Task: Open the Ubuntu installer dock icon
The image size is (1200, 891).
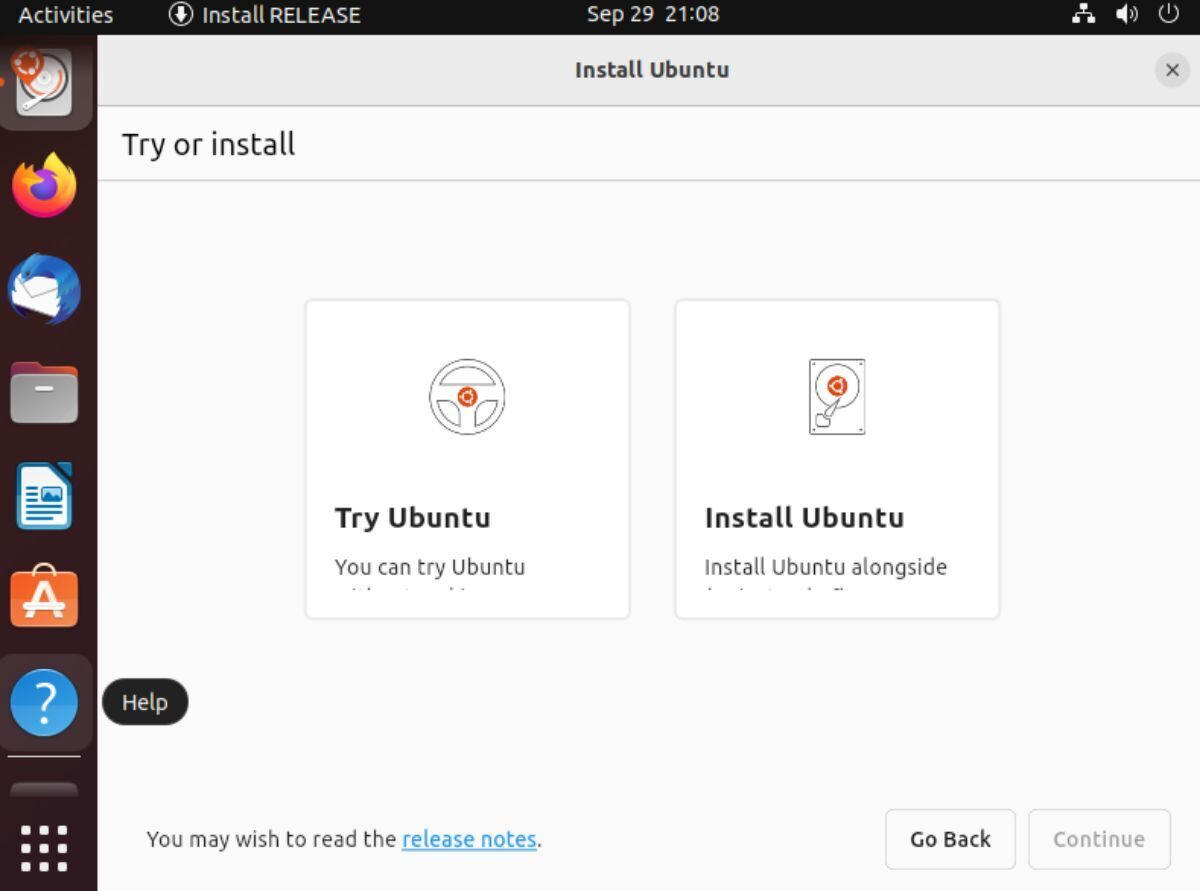Action: 44,82
